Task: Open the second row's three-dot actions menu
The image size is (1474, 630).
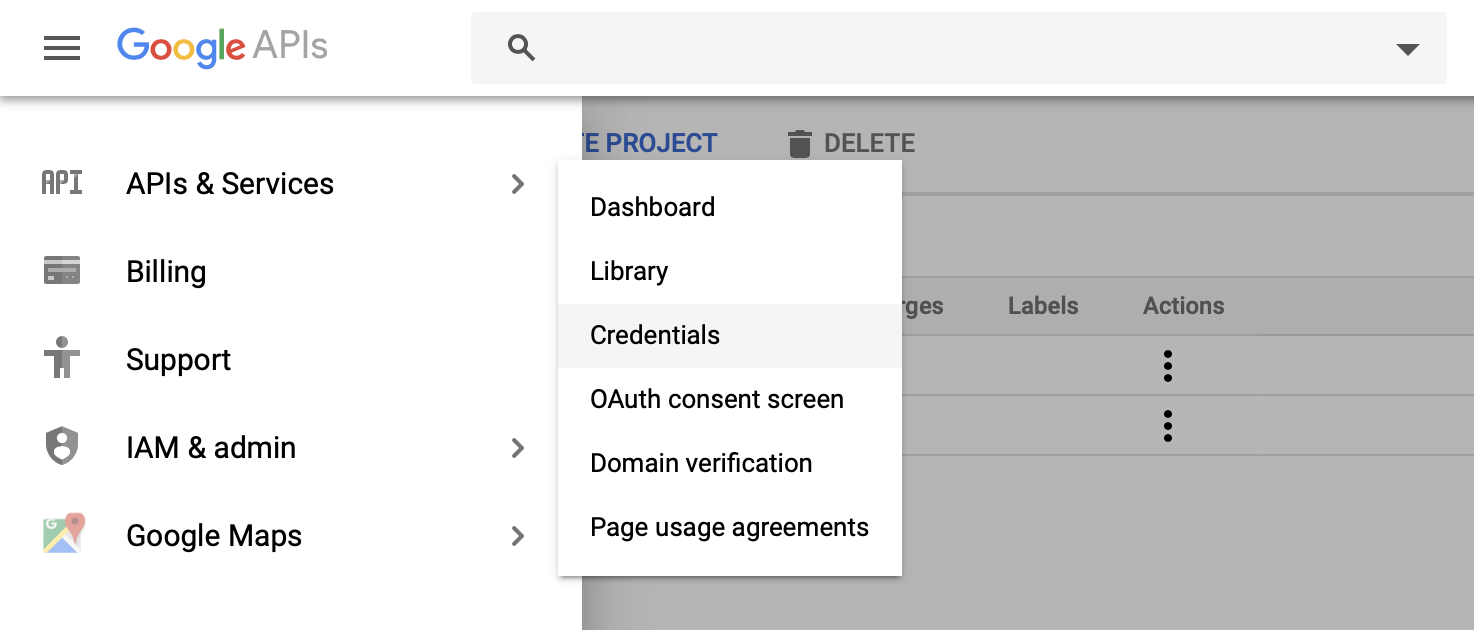Action: [x=1167, y=426]
